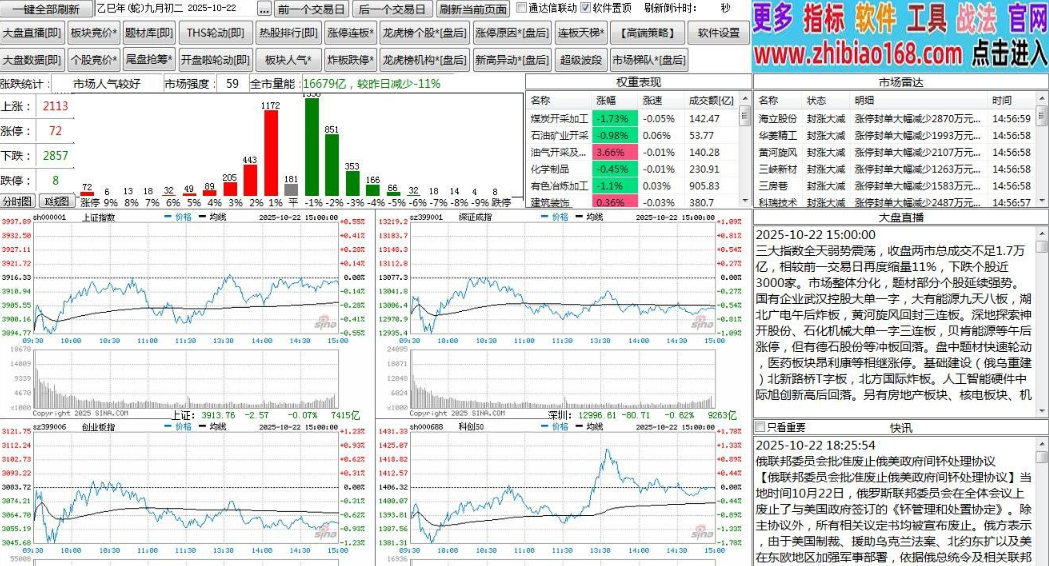Switch to 龙虎榜个股*[盘后] tab
This screenshot has height=566, width=1049.
pos(424,32)
